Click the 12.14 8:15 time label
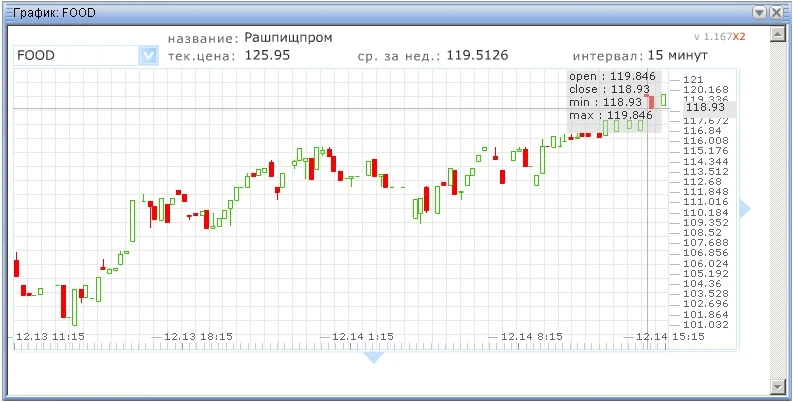Screen dimensions: 793x402 coord(531,336)
